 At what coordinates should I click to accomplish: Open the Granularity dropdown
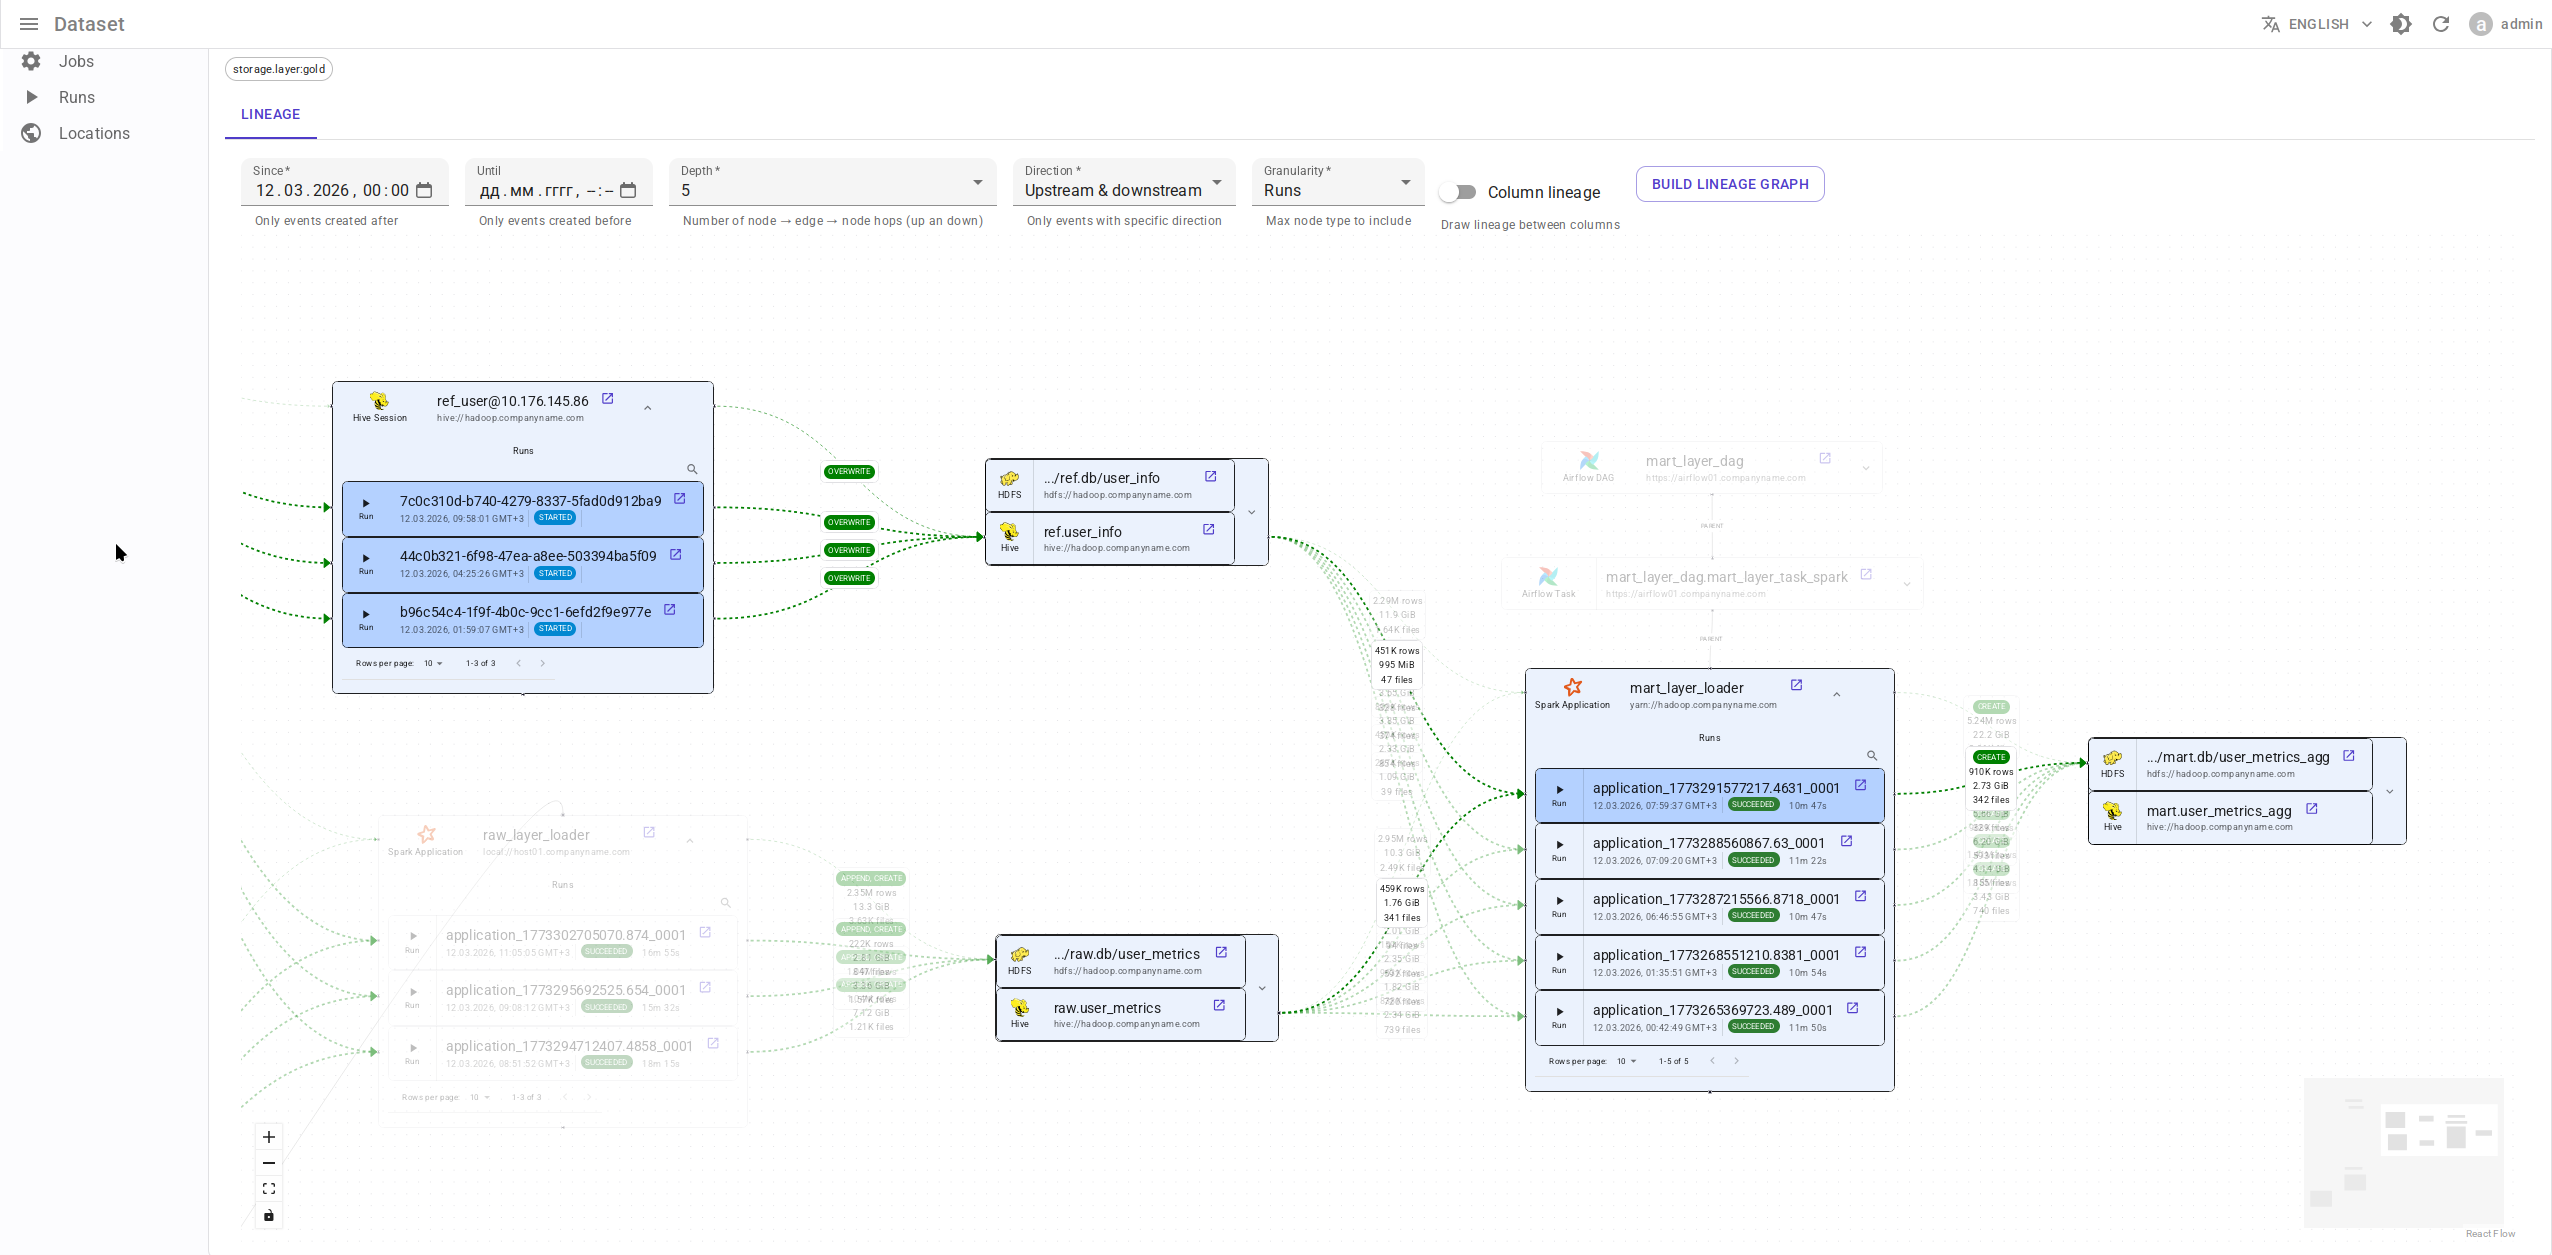pyautogui.click(x=1338, y=182)
